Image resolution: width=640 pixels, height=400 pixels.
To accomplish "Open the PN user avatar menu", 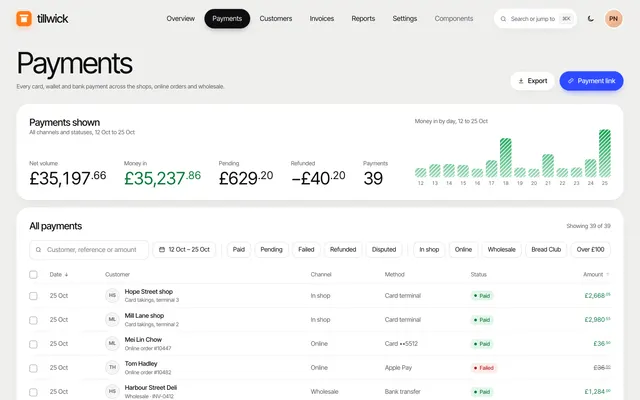I will (x=613, y=18).
